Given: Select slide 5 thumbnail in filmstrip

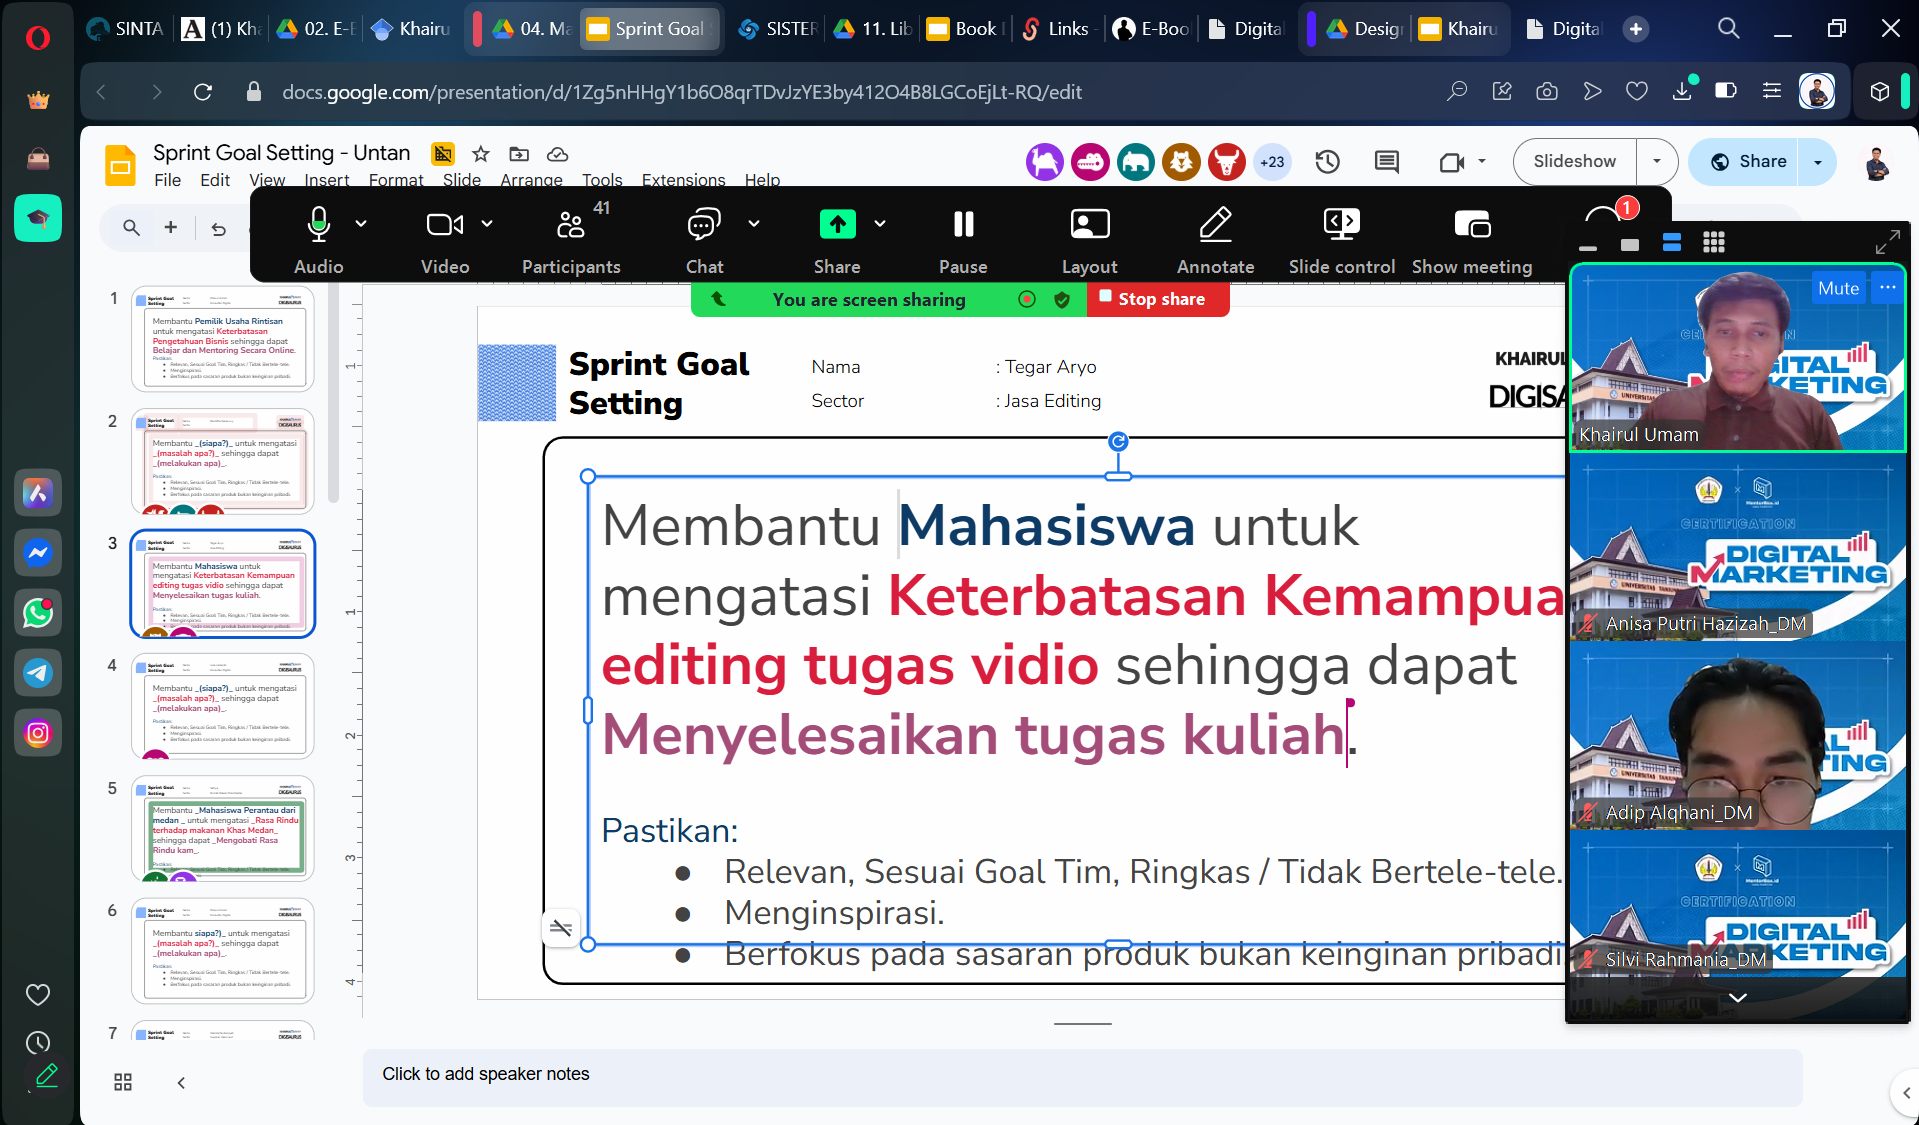Looking at the screenshot, I should click(x=223, y=829).
